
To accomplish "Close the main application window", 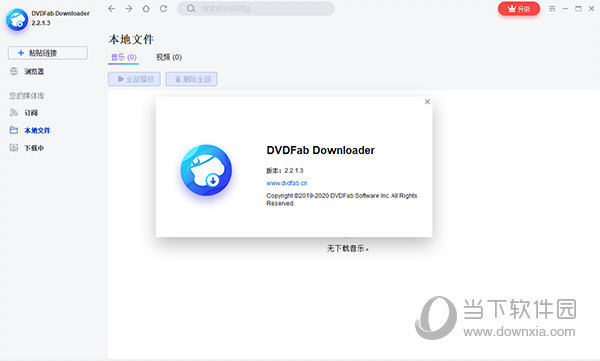I will 591,8.
